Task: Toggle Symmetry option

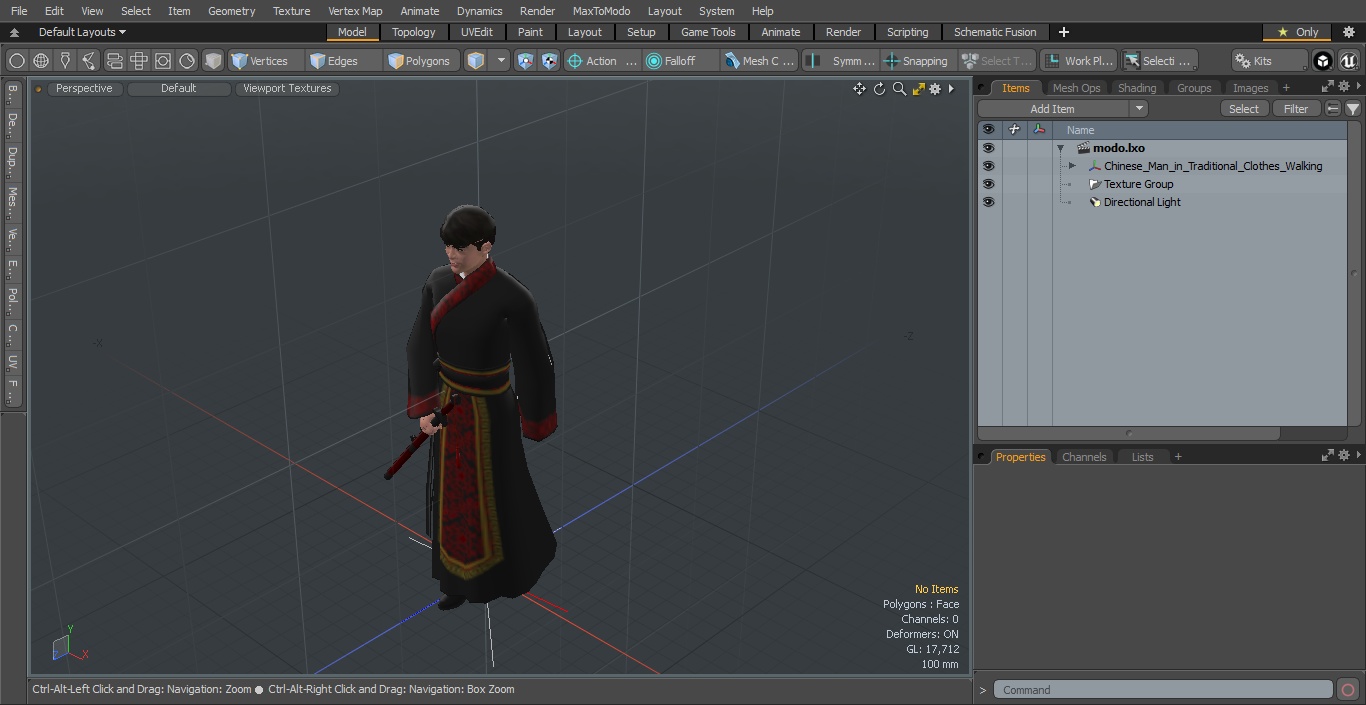Action: (x=841, y=61)
